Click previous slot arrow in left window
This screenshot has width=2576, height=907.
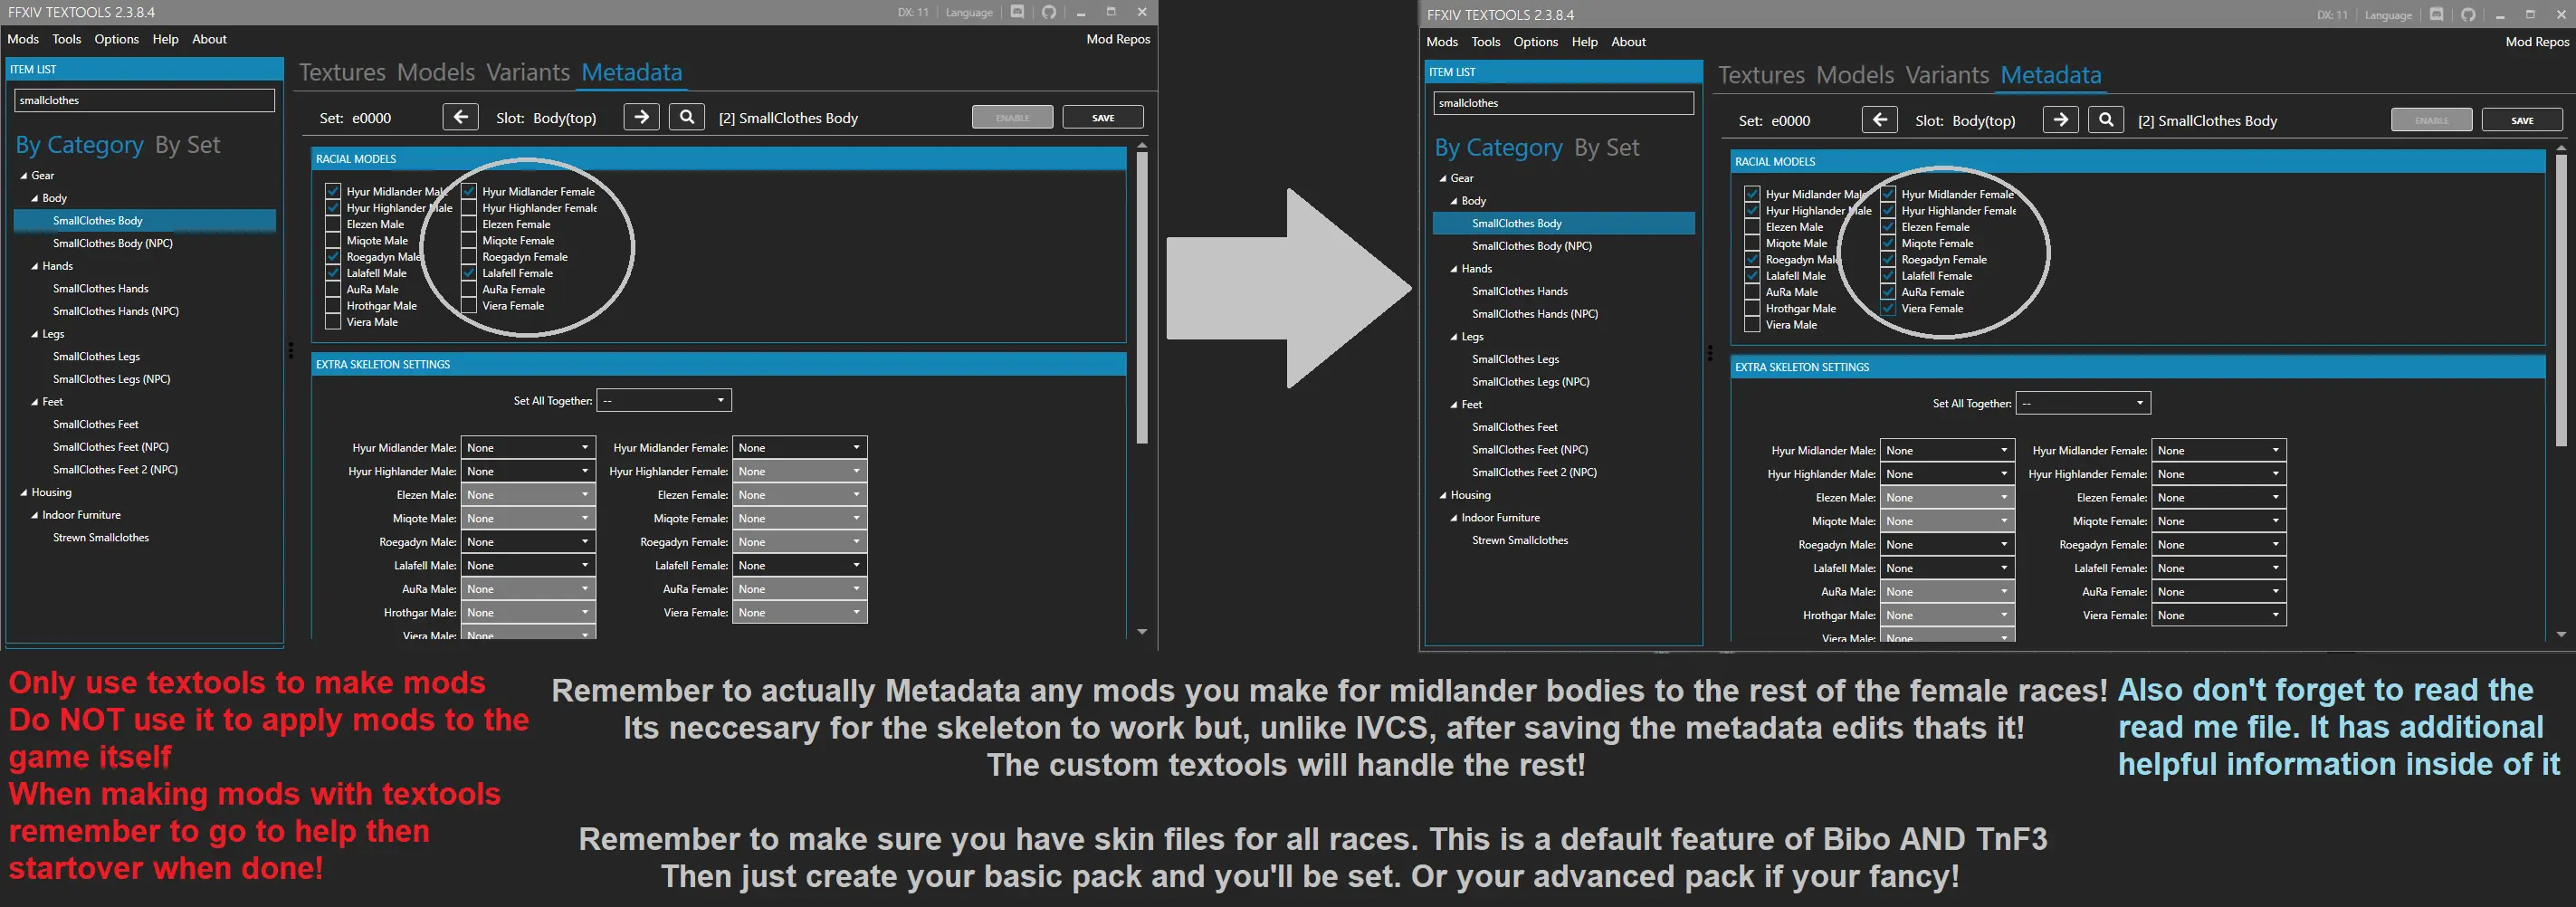[460, 117]
